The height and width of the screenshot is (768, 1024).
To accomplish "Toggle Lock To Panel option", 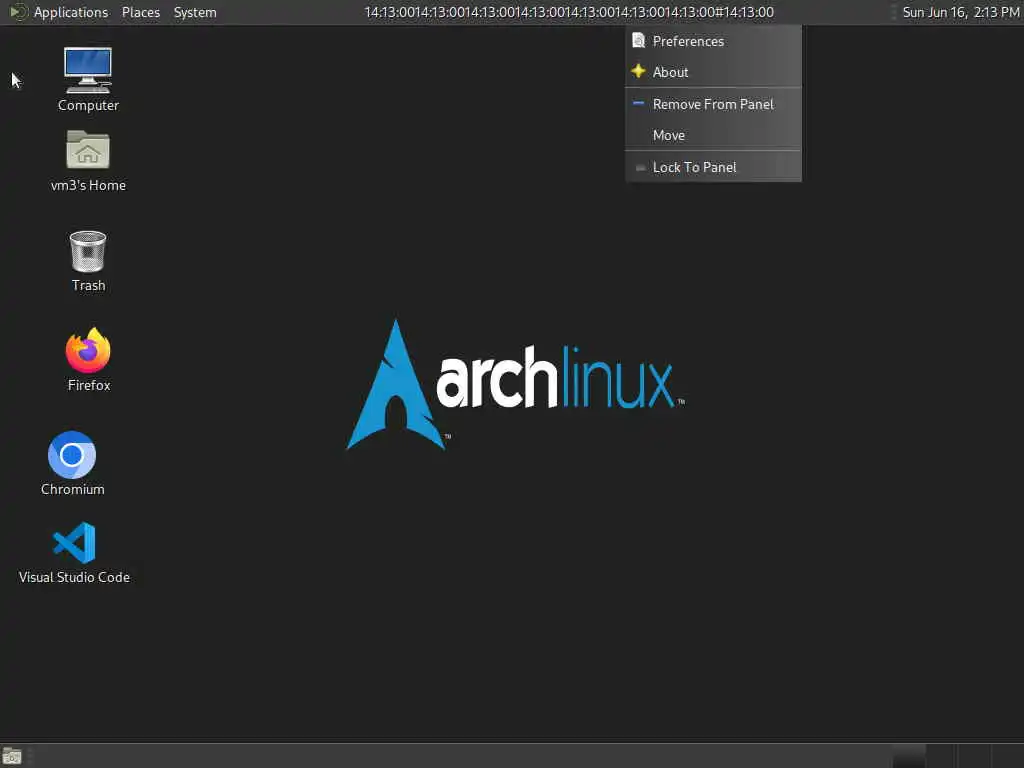I will 713,167.
